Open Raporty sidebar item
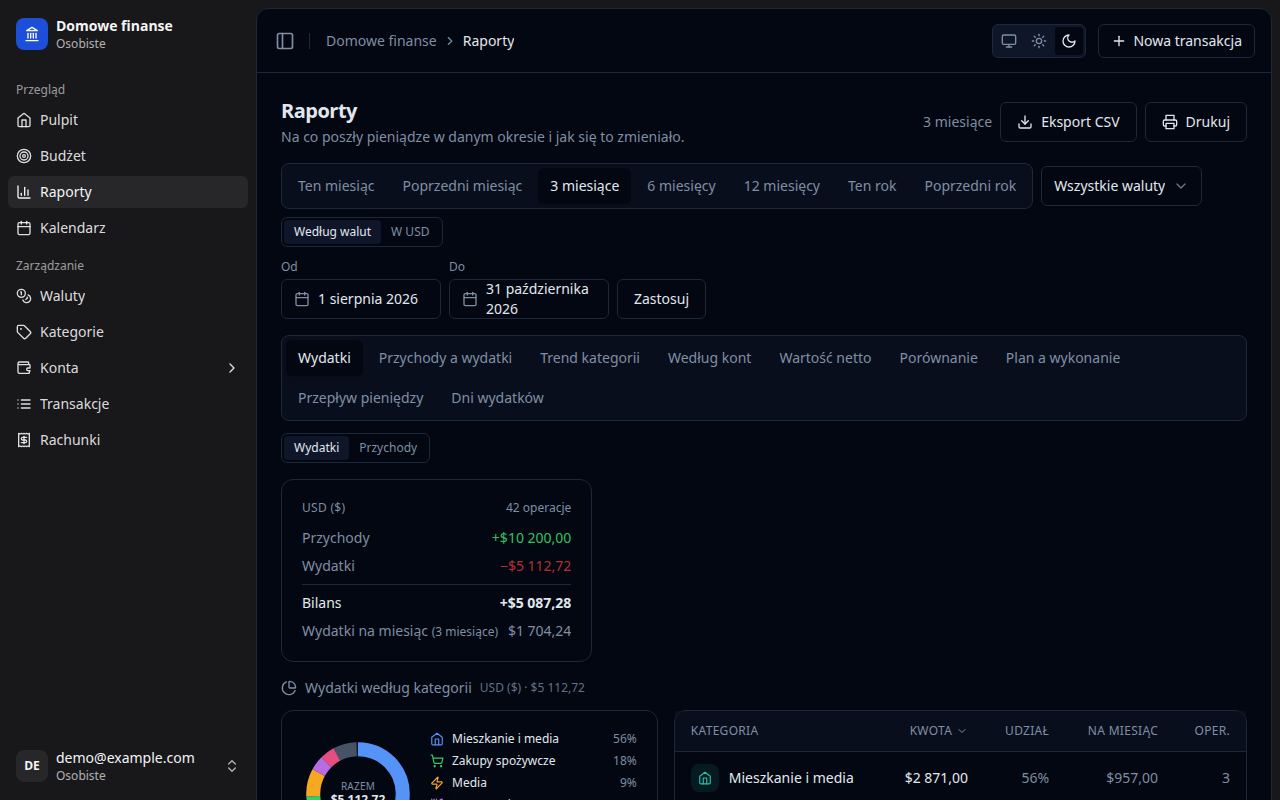 (x=128, y=192)
